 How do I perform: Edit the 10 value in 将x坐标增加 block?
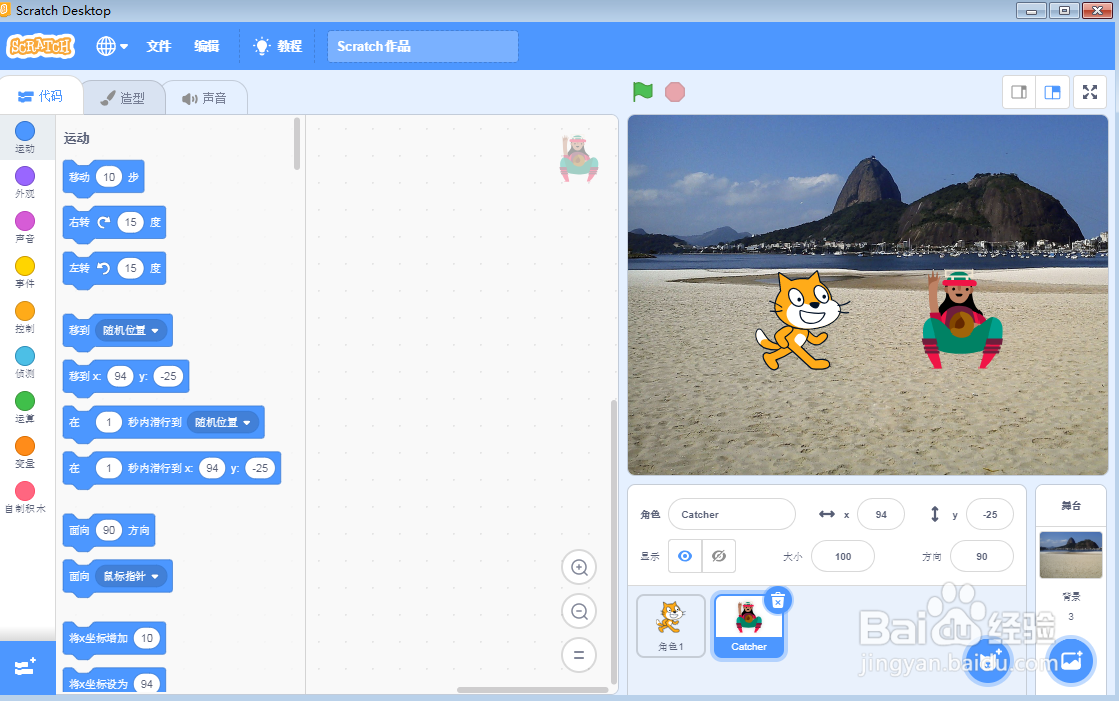[x=147, y=638]
